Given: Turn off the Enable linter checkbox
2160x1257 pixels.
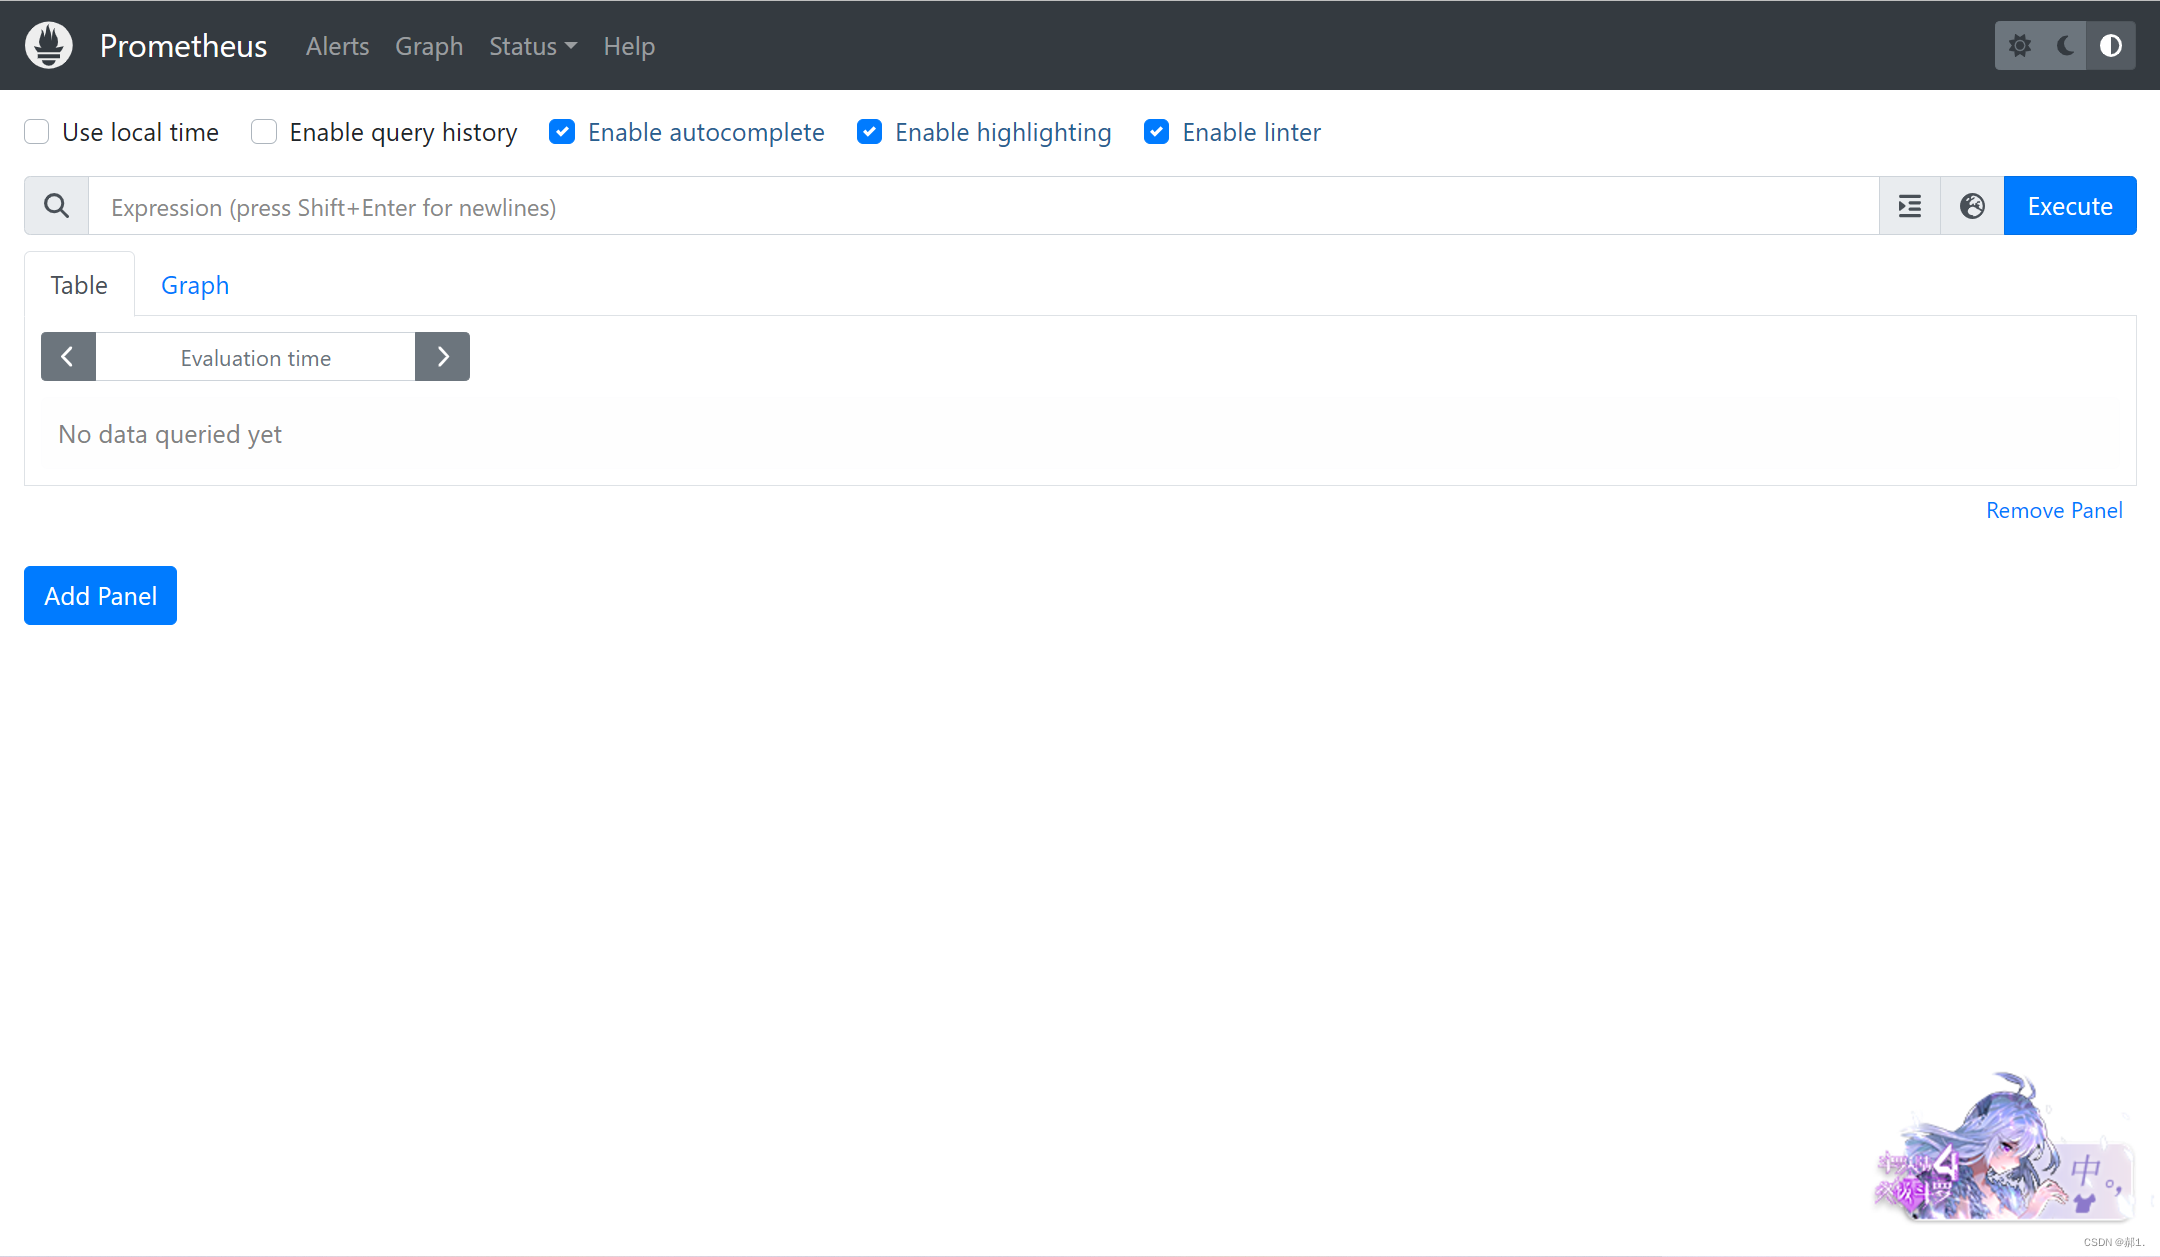Looking at the screenshot, I should 1157,132.
